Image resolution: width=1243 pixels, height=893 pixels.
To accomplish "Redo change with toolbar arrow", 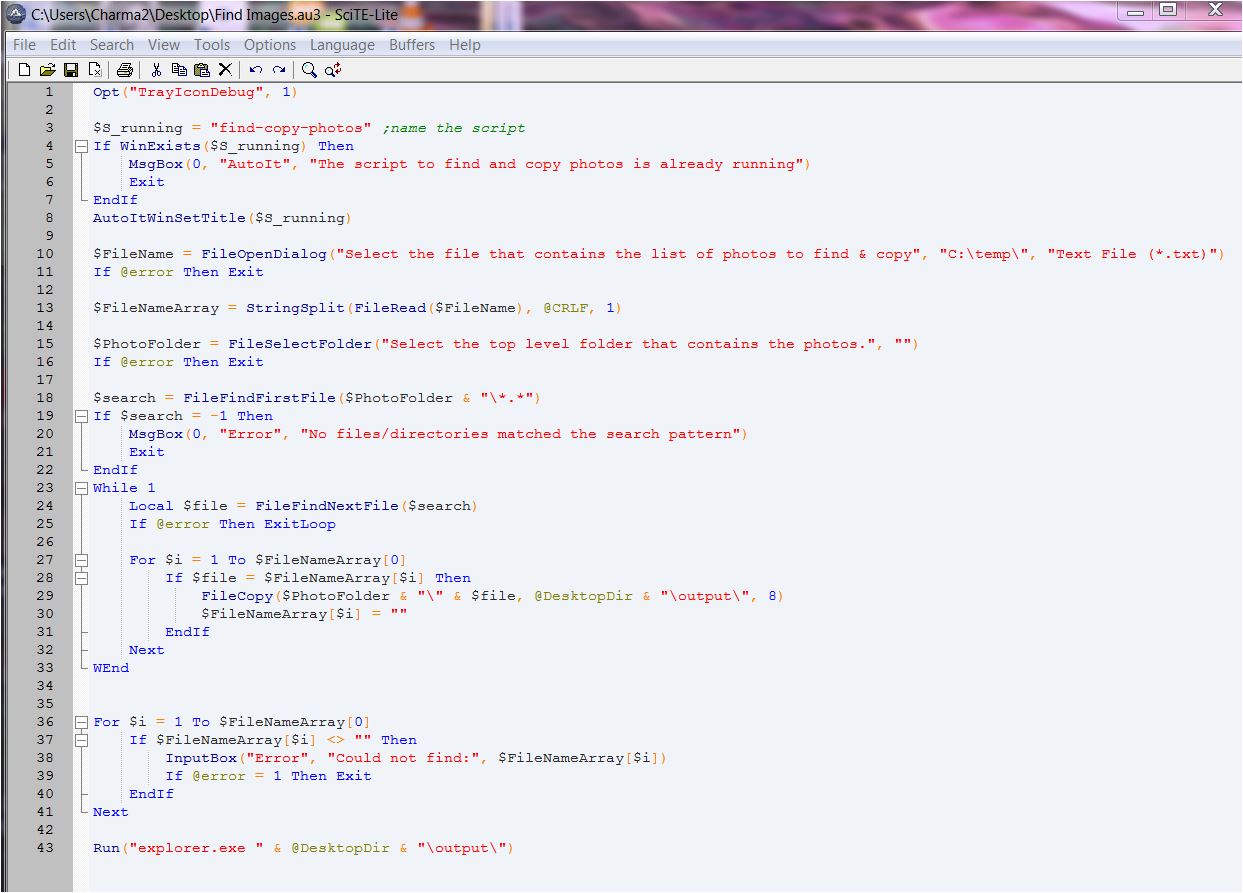I will [x=279, y=70].
